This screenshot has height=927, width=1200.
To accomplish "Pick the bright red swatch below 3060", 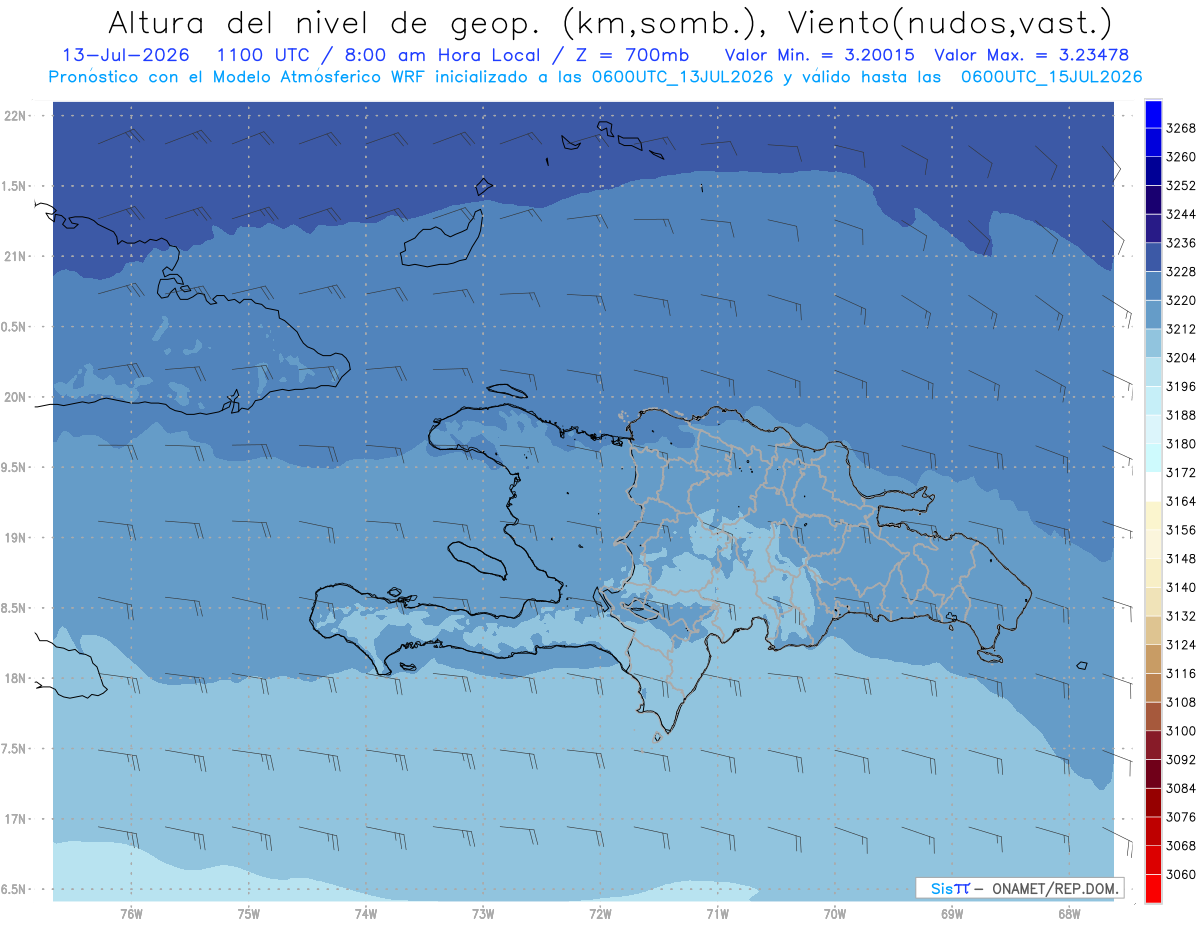I will (1152, 888).
